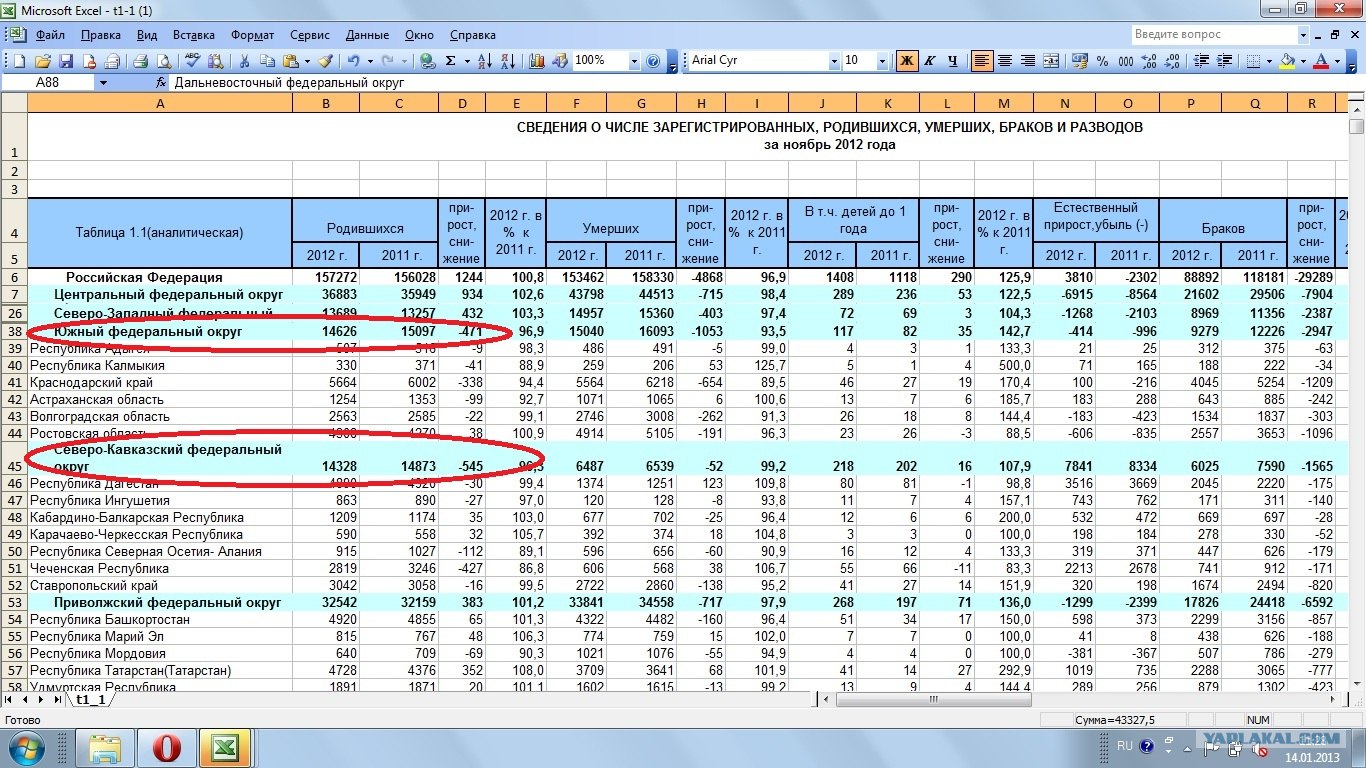Toggle bold formatting (Ж button)
The image size is (1366, 768).
[906, 61]
